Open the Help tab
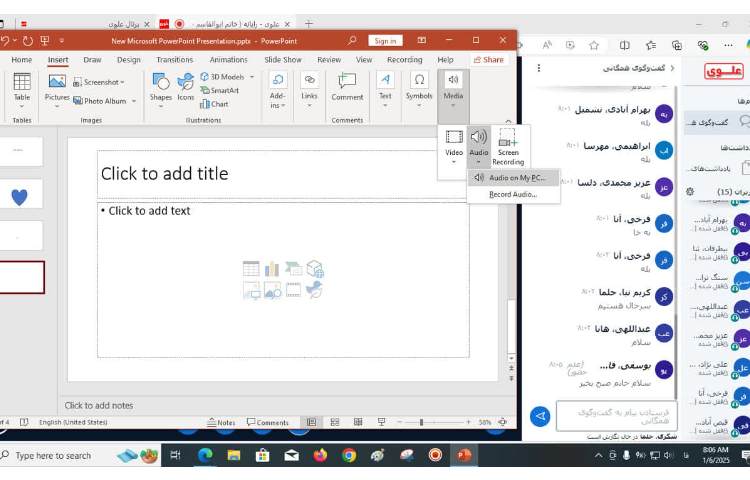The width and height of the screenshot is (750, 480). click(445, 60)
